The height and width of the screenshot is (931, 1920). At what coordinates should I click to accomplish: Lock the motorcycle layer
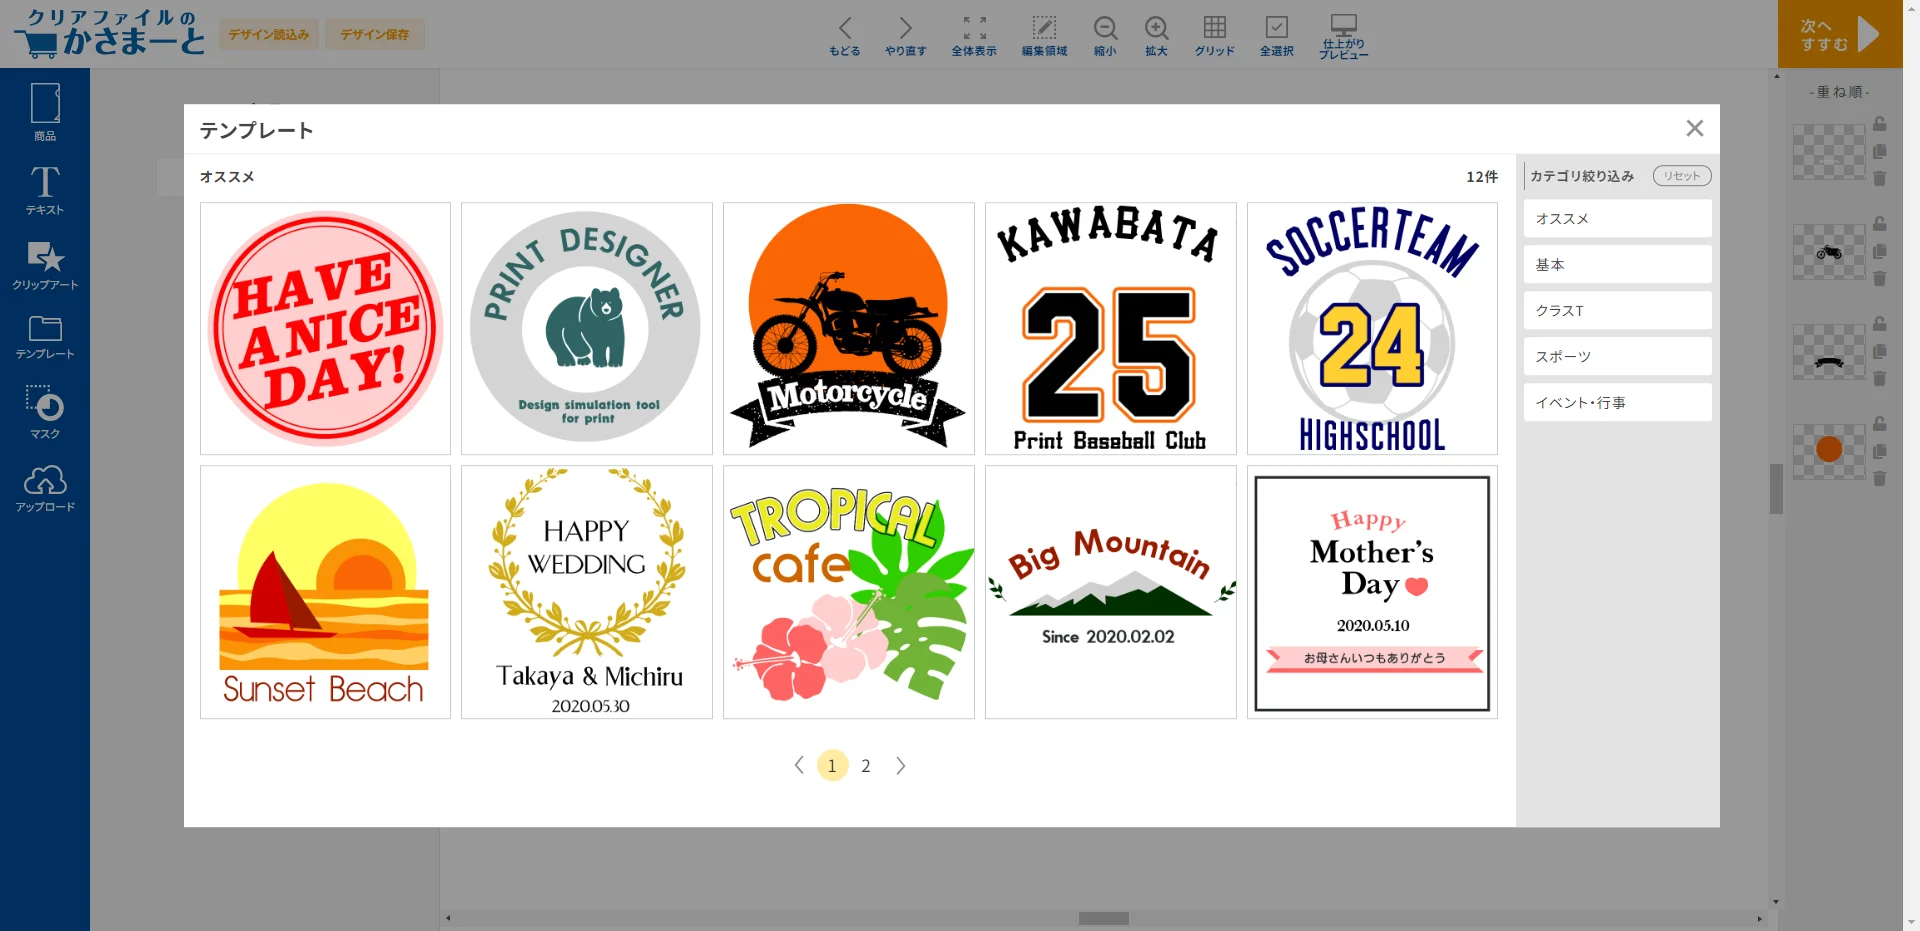click(x=1880, y=224)
